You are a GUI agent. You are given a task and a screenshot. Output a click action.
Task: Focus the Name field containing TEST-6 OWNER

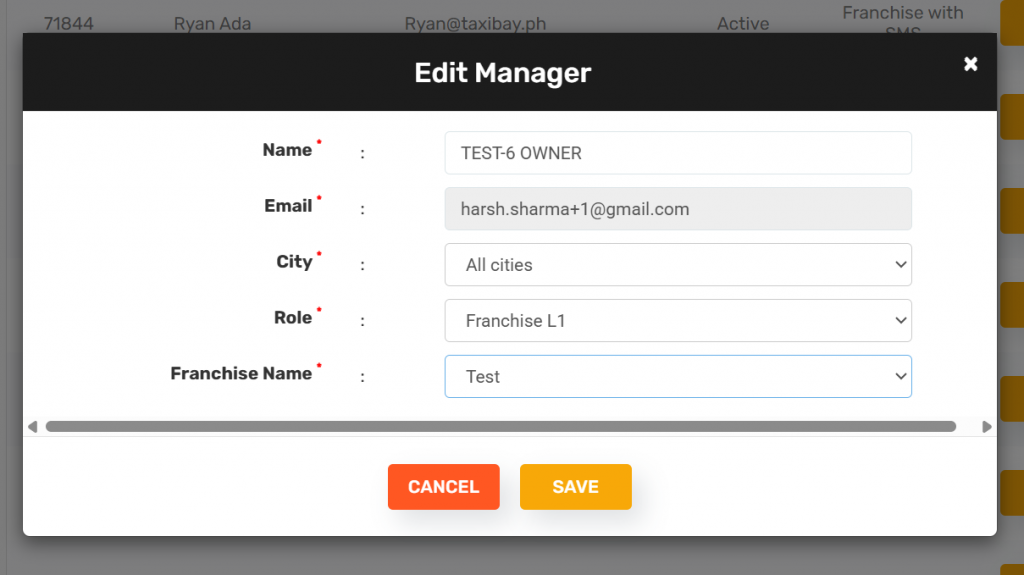[x=677, y=153]
